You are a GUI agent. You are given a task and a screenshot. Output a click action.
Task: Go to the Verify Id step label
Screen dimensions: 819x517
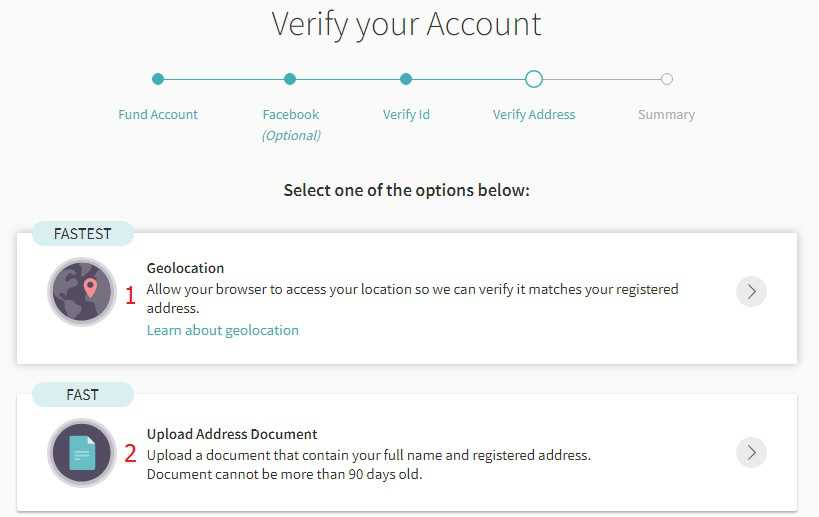(x=406, y=114)
